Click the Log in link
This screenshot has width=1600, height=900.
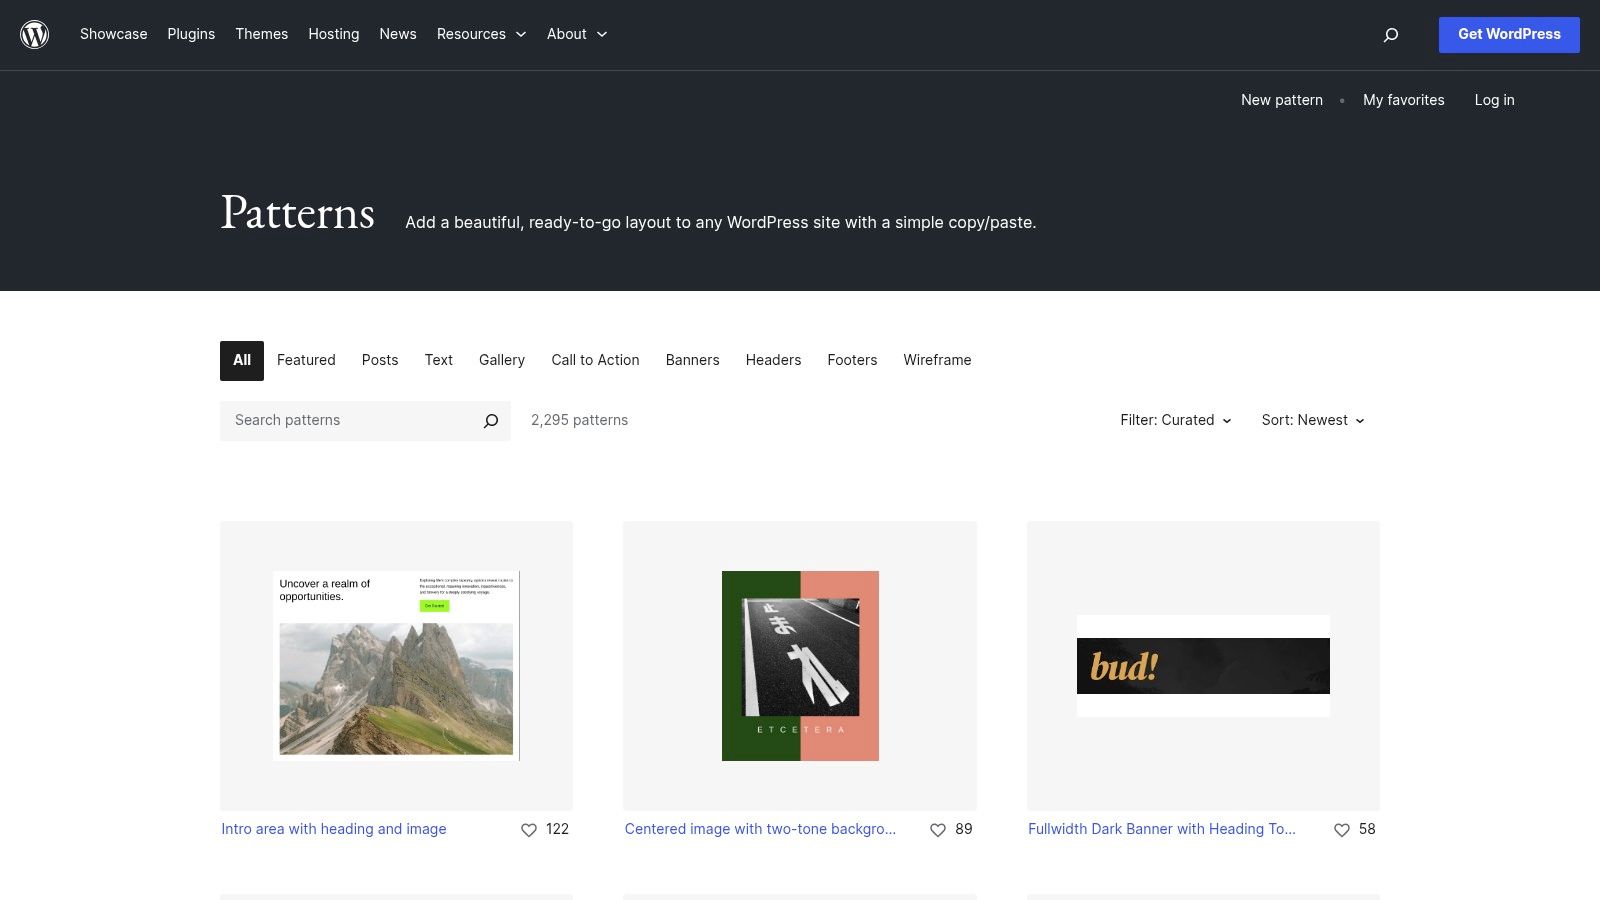pos(1495,100)
